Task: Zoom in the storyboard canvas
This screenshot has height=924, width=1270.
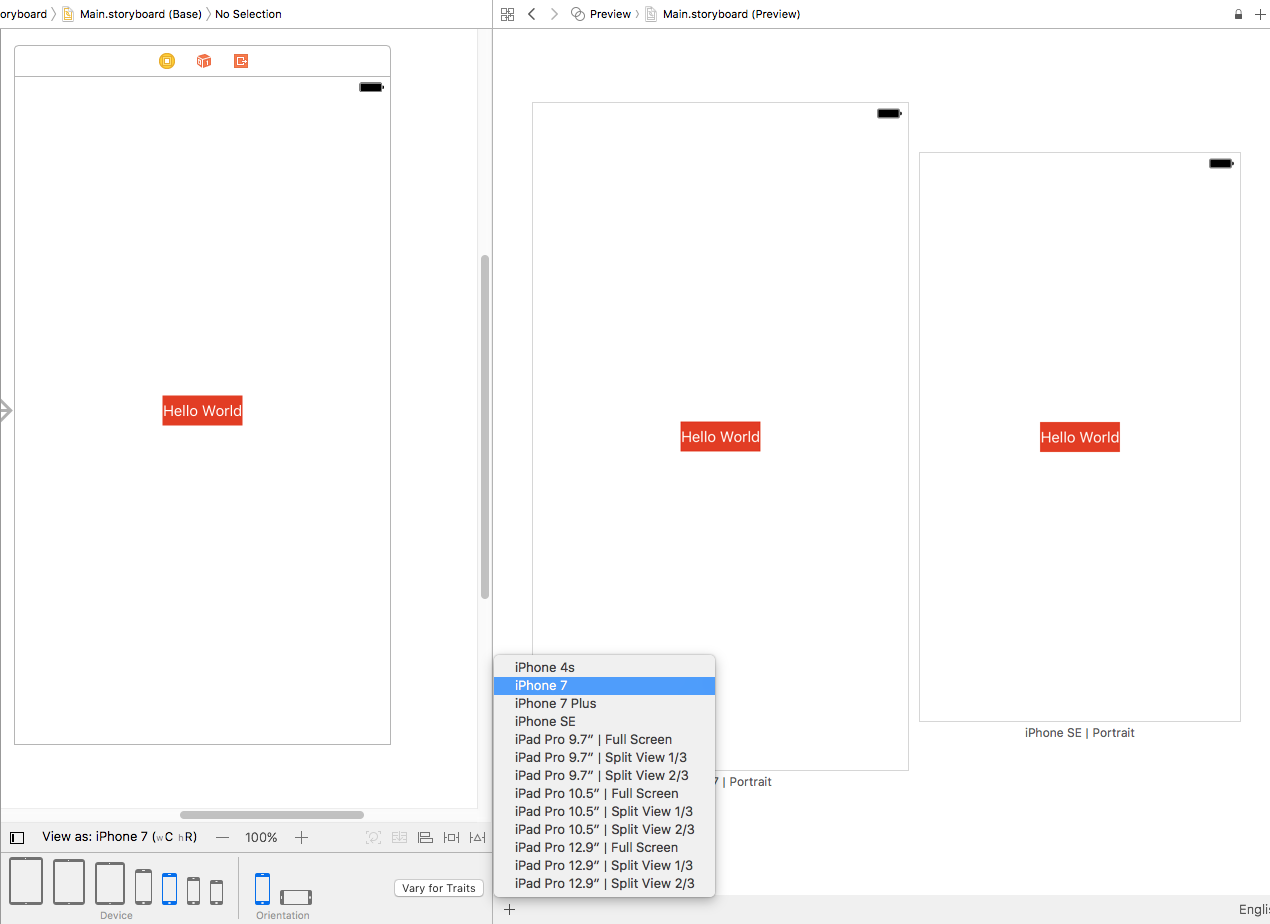Action: pos(301,837)
